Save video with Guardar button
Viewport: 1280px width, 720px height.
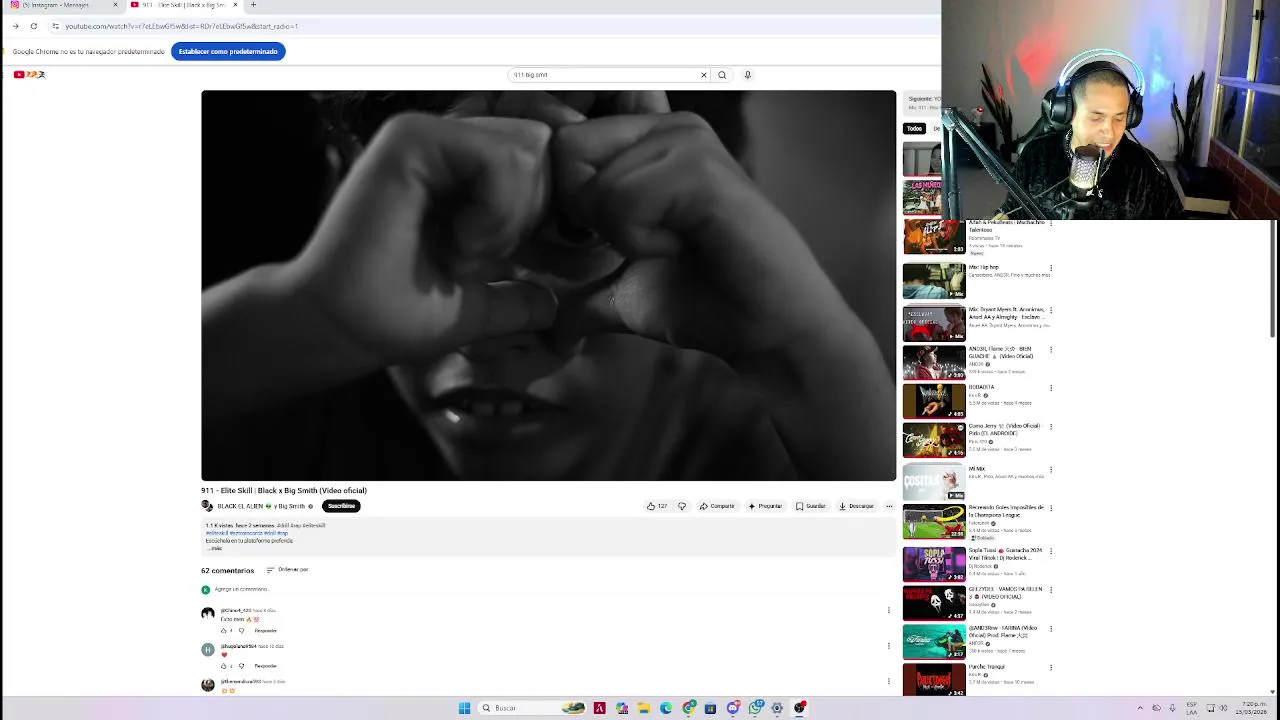[x=811, y=506]
